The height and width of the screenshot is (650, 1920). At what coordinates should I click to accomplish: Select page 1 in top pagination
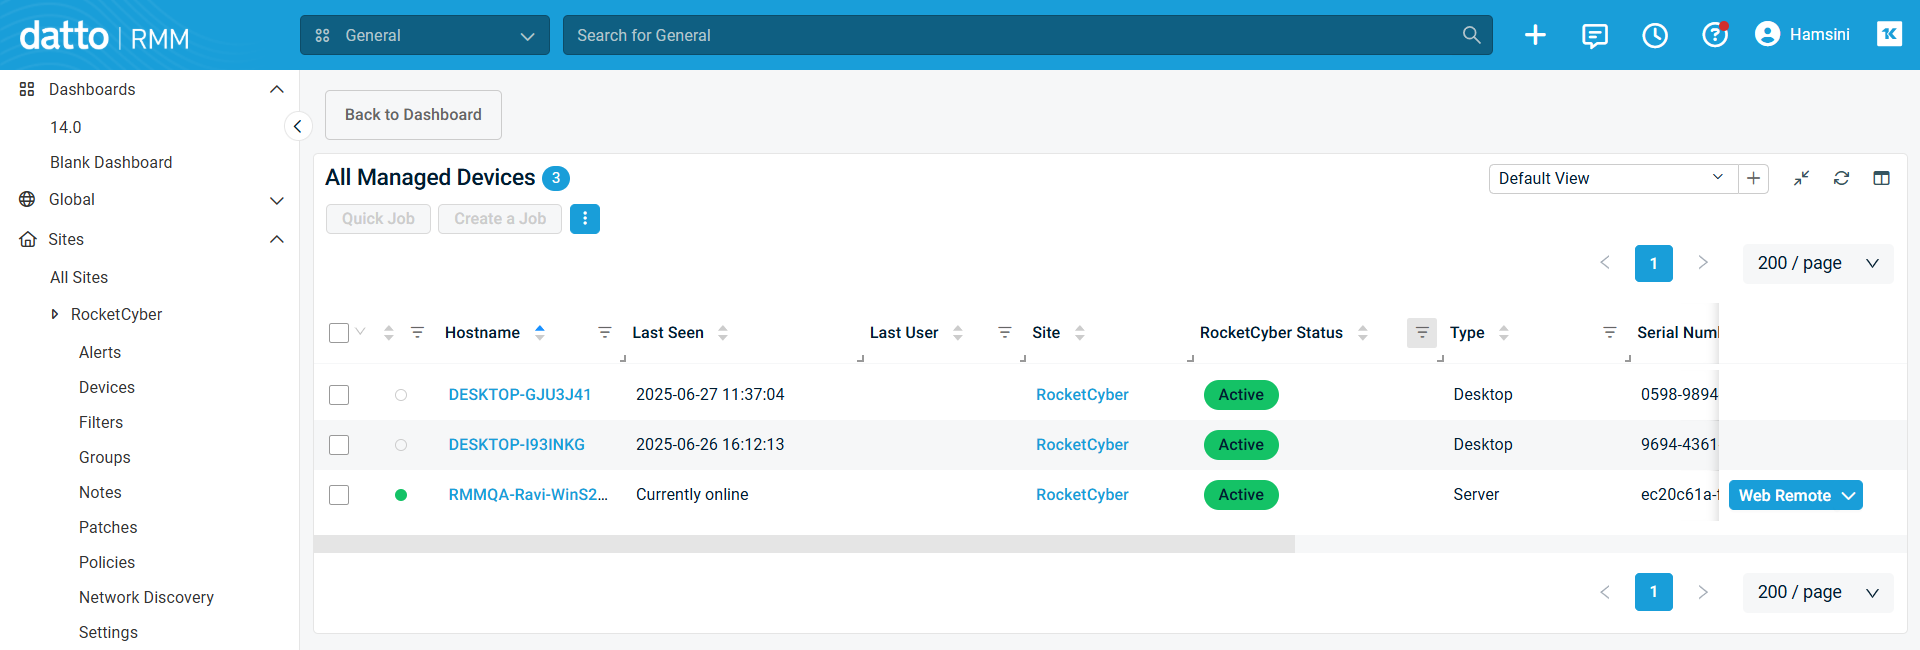(x=1654, y=264)
